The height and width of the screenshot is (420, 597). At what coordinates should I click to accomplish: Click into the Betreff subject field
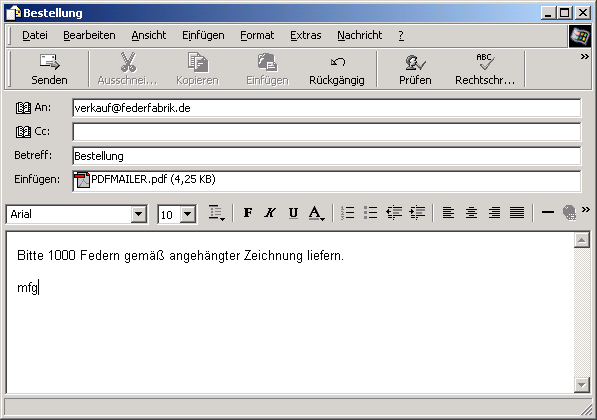[327, 156]
